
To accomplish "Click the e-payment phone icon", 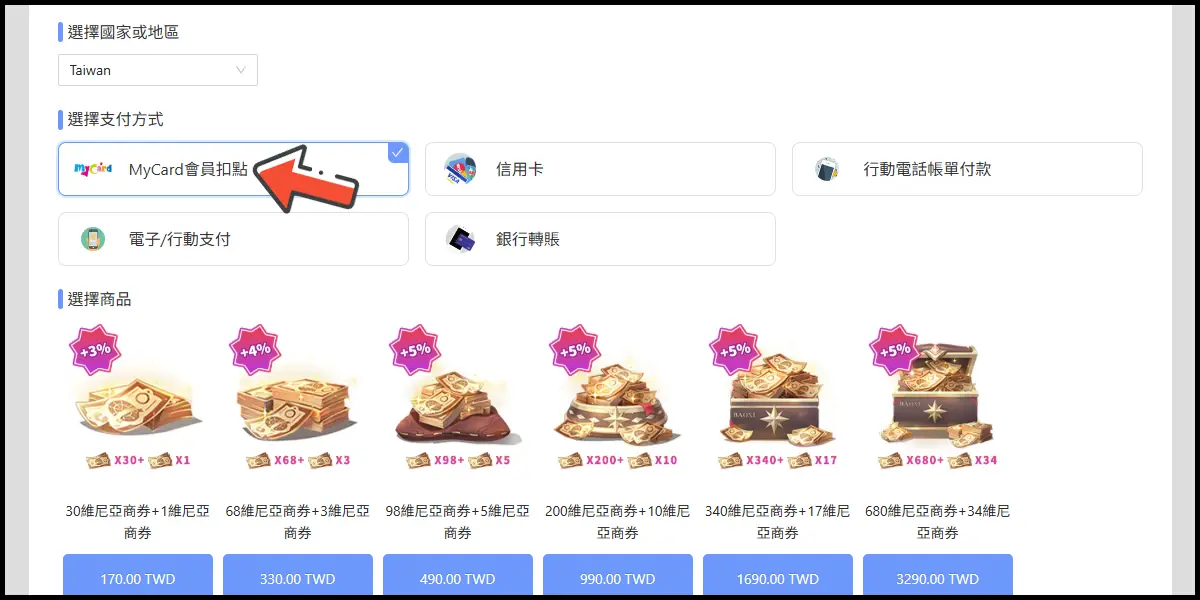I will coord(93,239).
